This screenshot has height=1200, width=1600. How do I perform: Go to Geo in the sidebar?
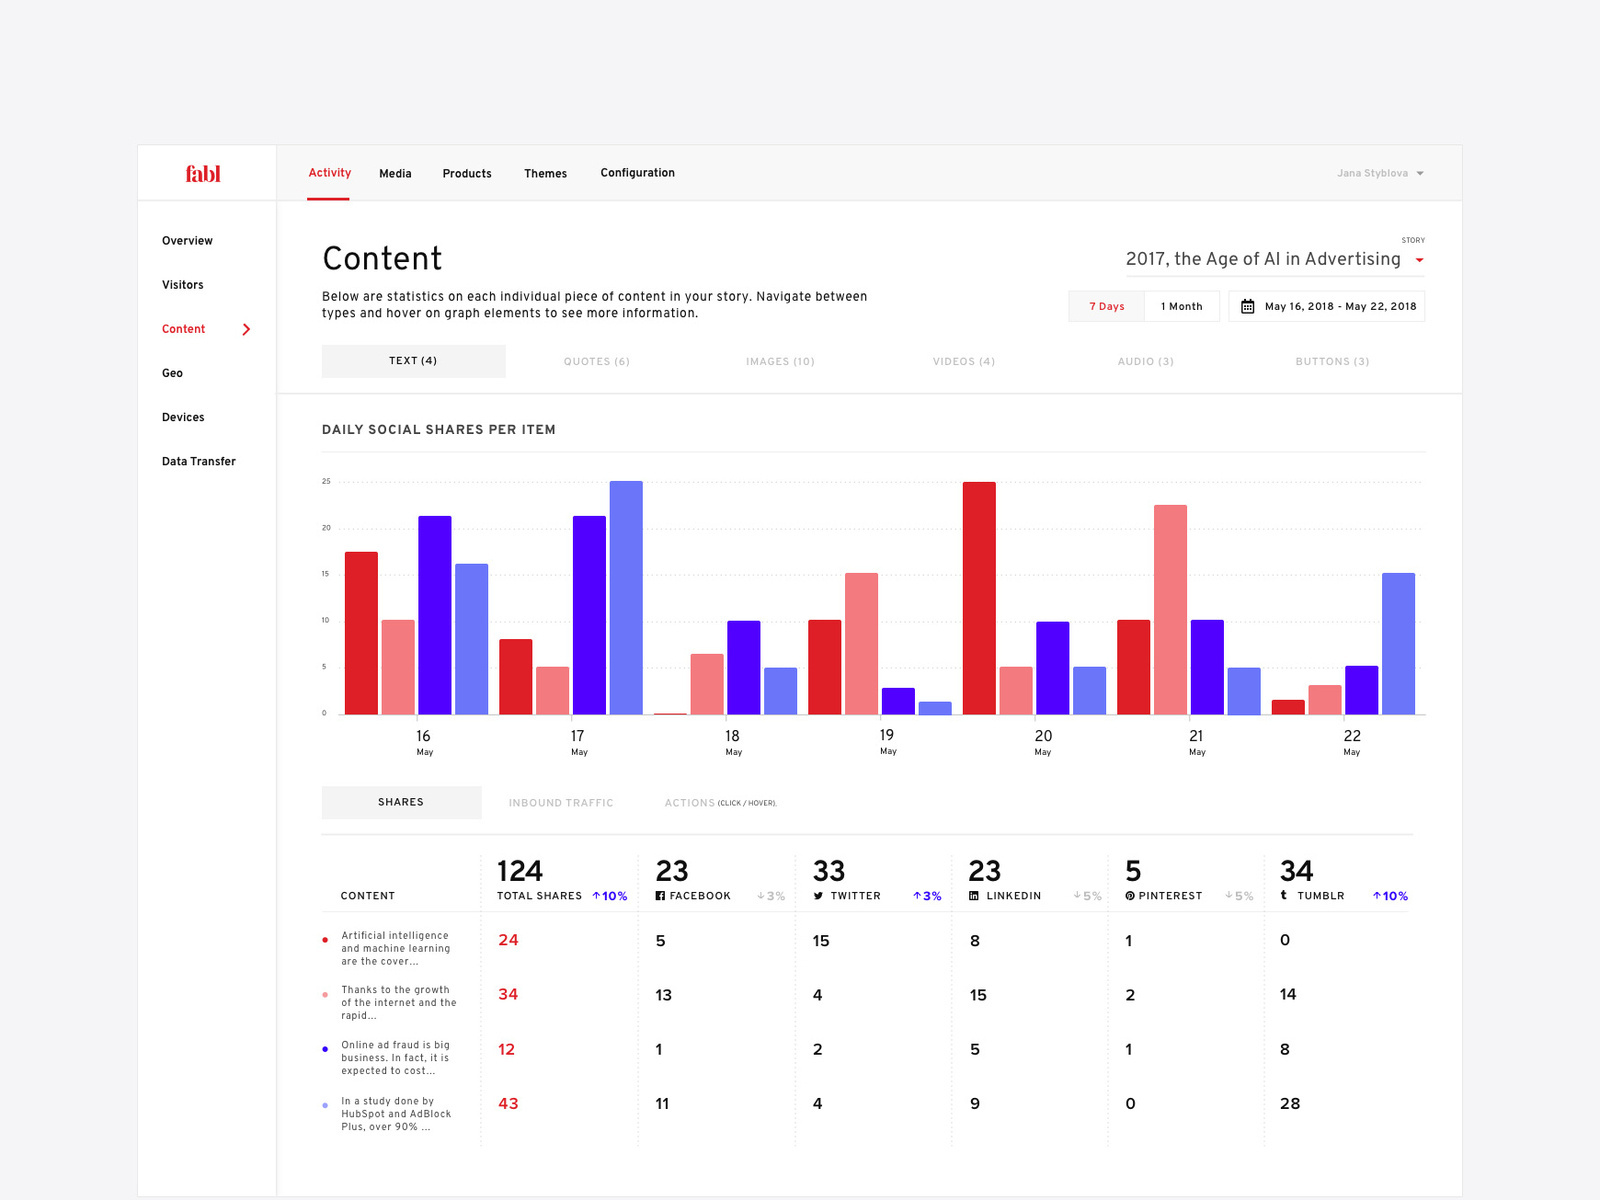pos(172,373)
